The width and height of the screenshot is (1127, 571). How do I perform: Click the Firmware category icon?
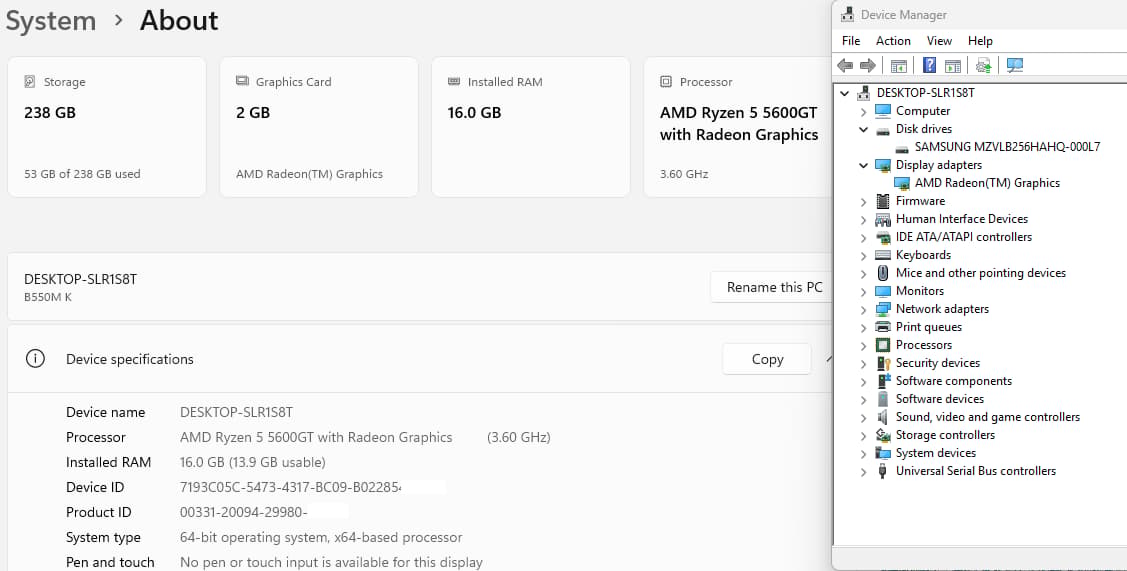point(883,201)
